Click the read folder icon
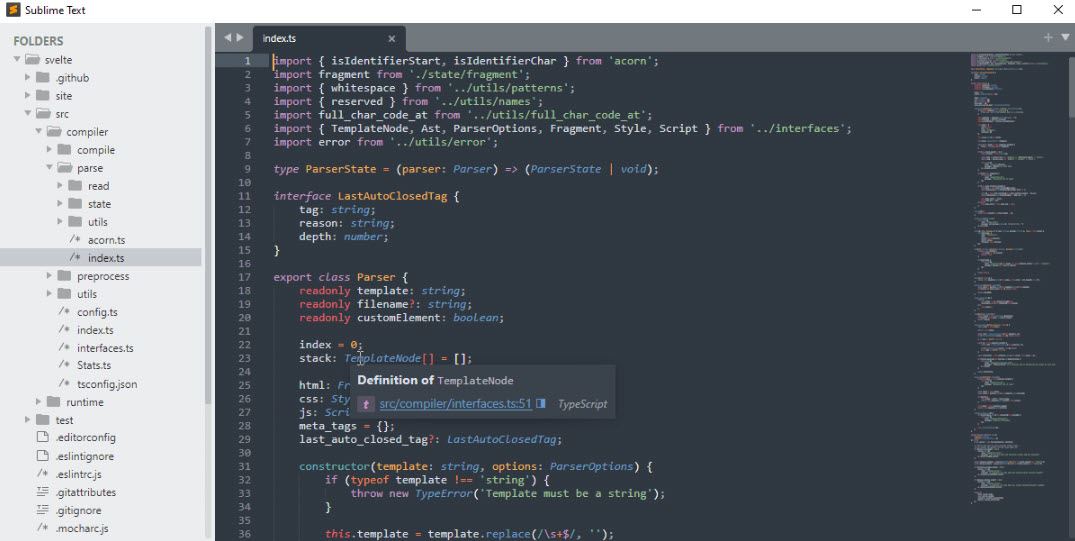The image size is (1075, 541). point(75,186)
